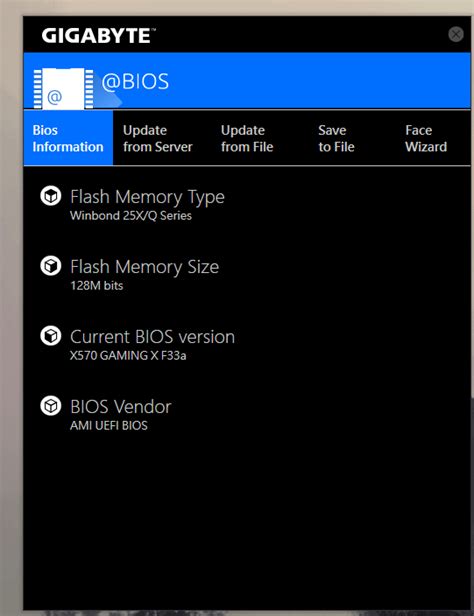Close the @BIOS window

tap(456, 34)
